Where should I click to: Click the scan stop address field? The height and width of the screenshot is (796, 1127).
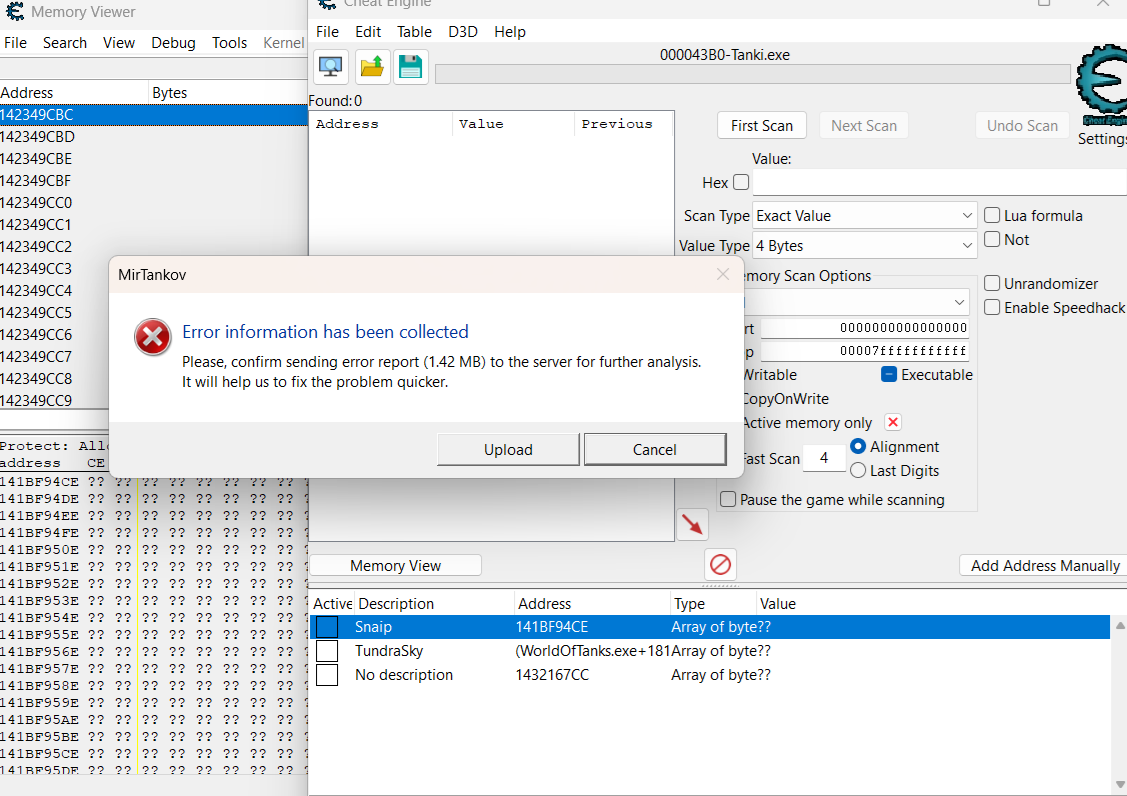pos(865,351)
